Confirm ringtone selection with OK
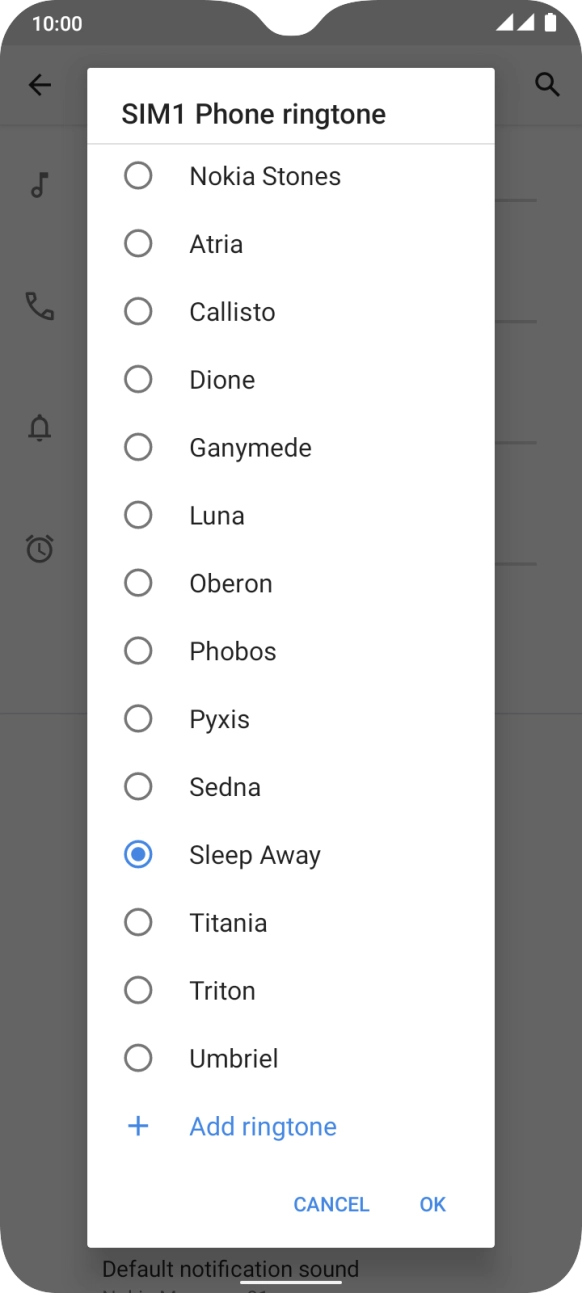 click(432, 1204)
